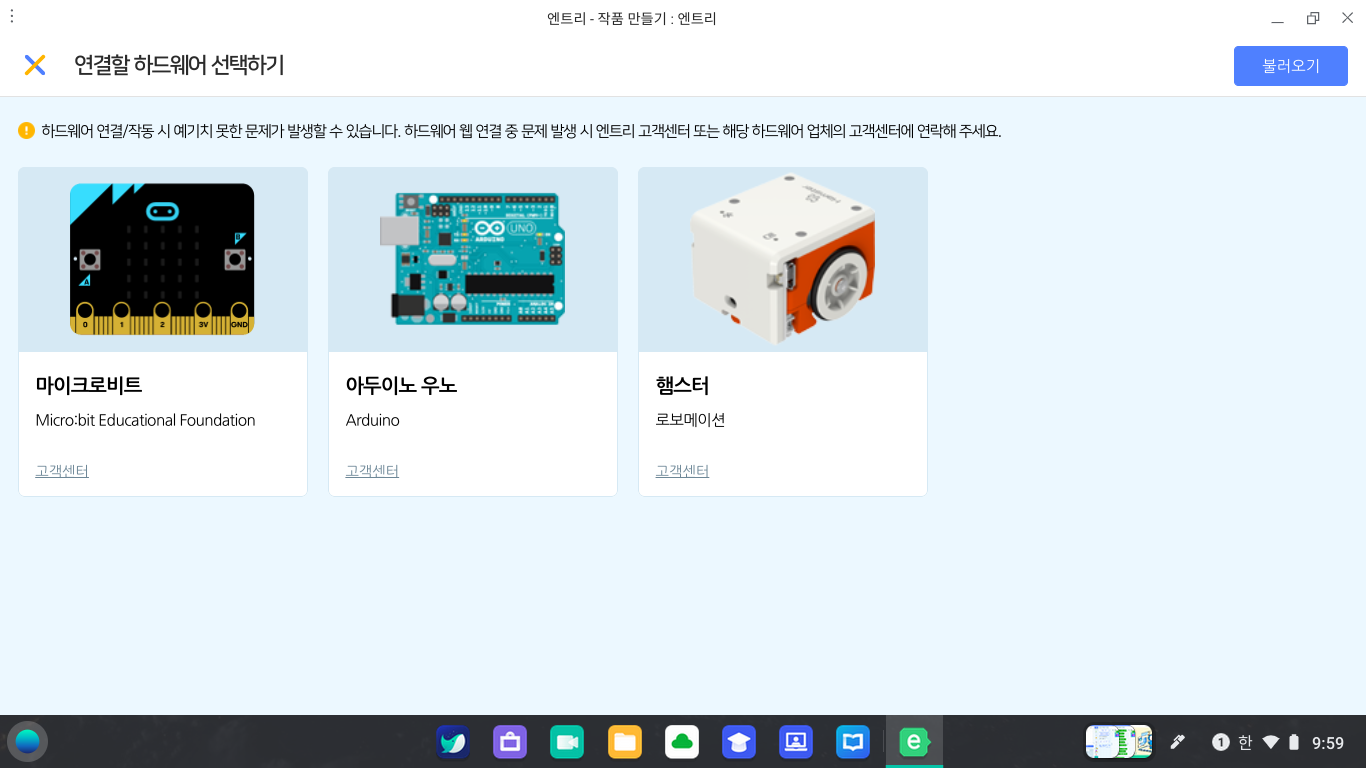Open 고객센터 link on the 아두이노 우노 card

pos(372,471)
